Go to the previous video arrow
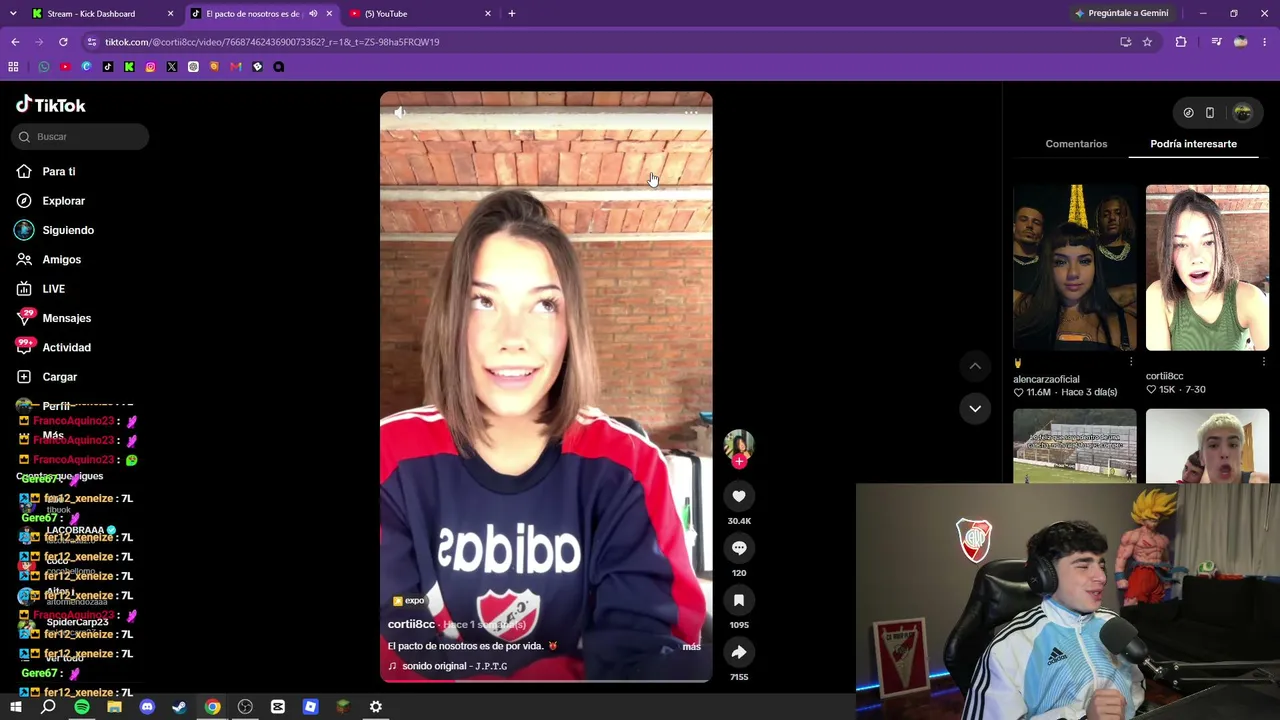Viewport: 1280px width, 720px height. click(975, 366)
